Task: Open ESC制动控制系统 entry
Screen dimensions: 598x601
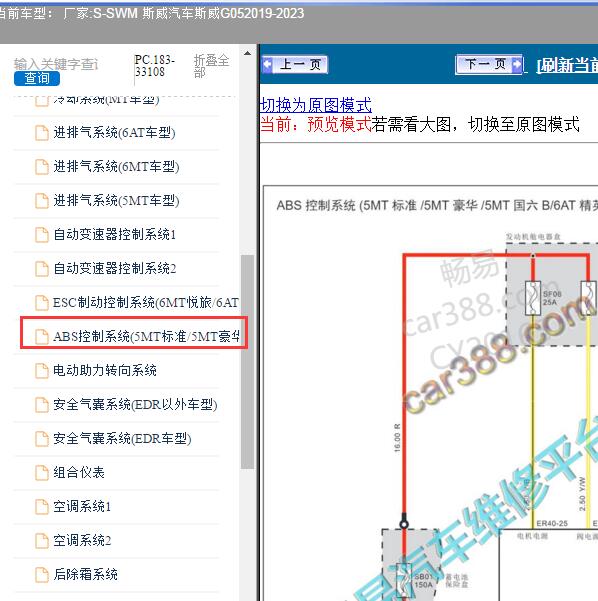Action: pos(146,302)
